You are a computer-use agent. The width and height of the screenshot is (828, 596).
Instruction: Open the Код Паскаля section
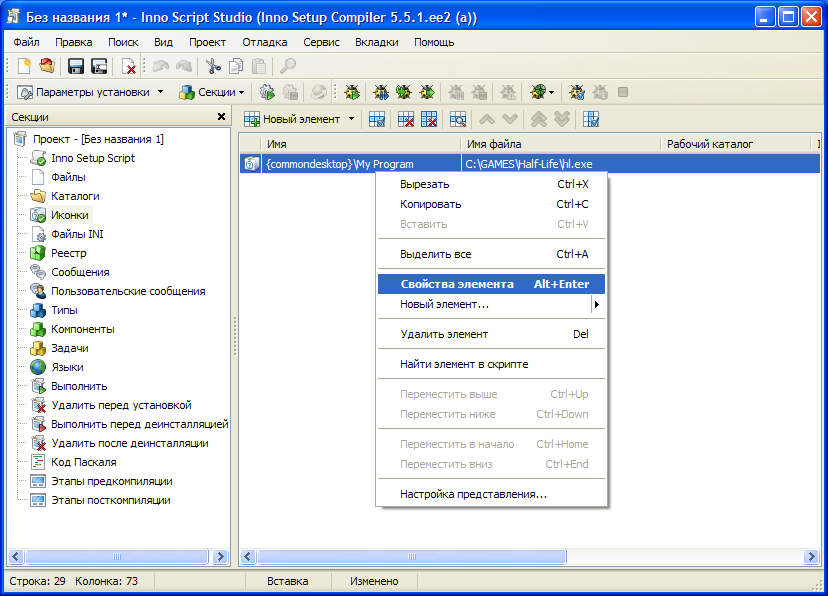point(83,462)
